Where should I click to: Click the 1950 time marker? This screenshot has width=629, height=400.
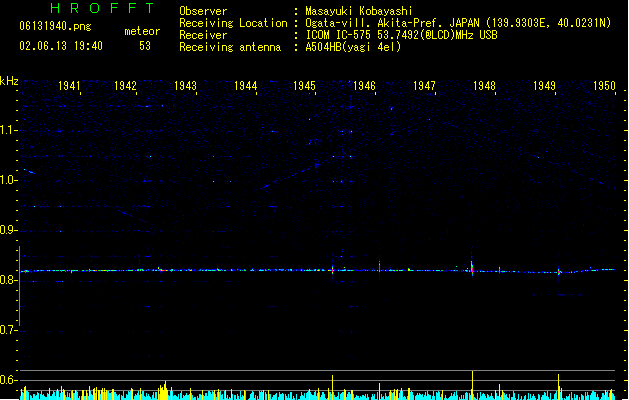[604, 86]
